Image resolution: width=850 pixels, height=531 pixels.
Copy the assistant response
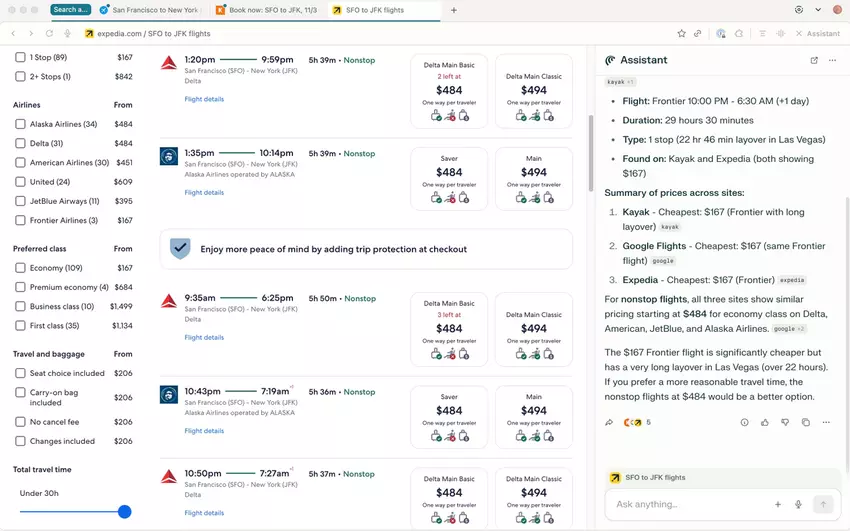806,423
